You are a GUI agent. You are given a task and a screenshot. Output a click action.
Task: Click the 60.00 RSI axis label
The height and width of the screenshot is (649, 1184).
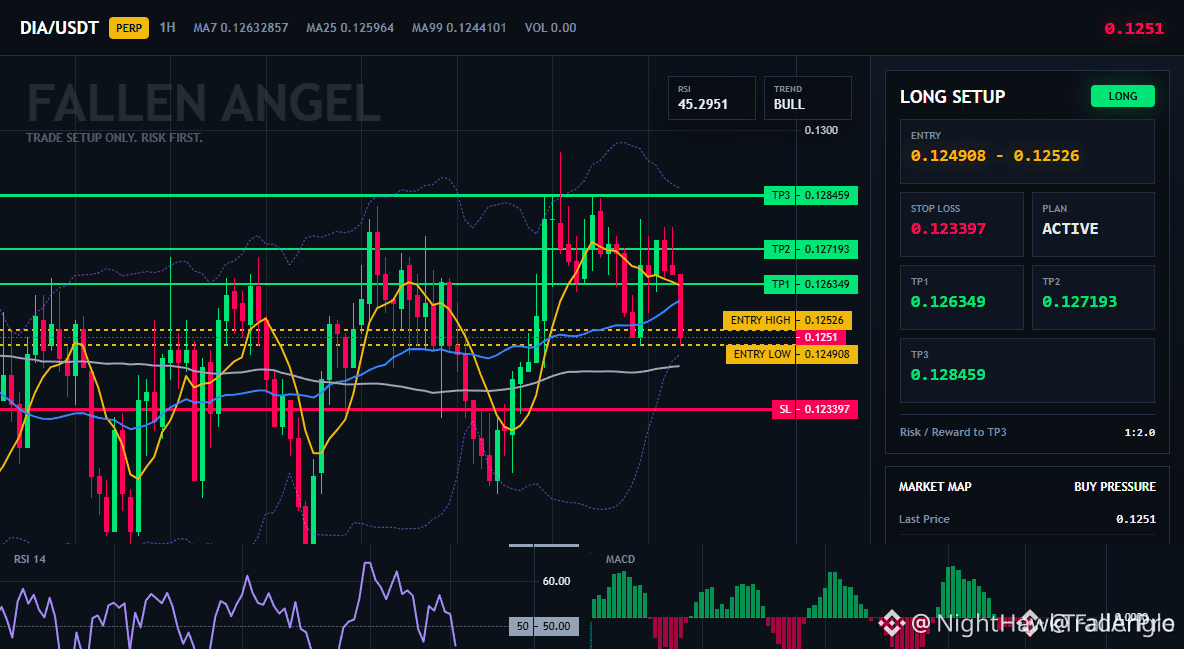(557, 581)
